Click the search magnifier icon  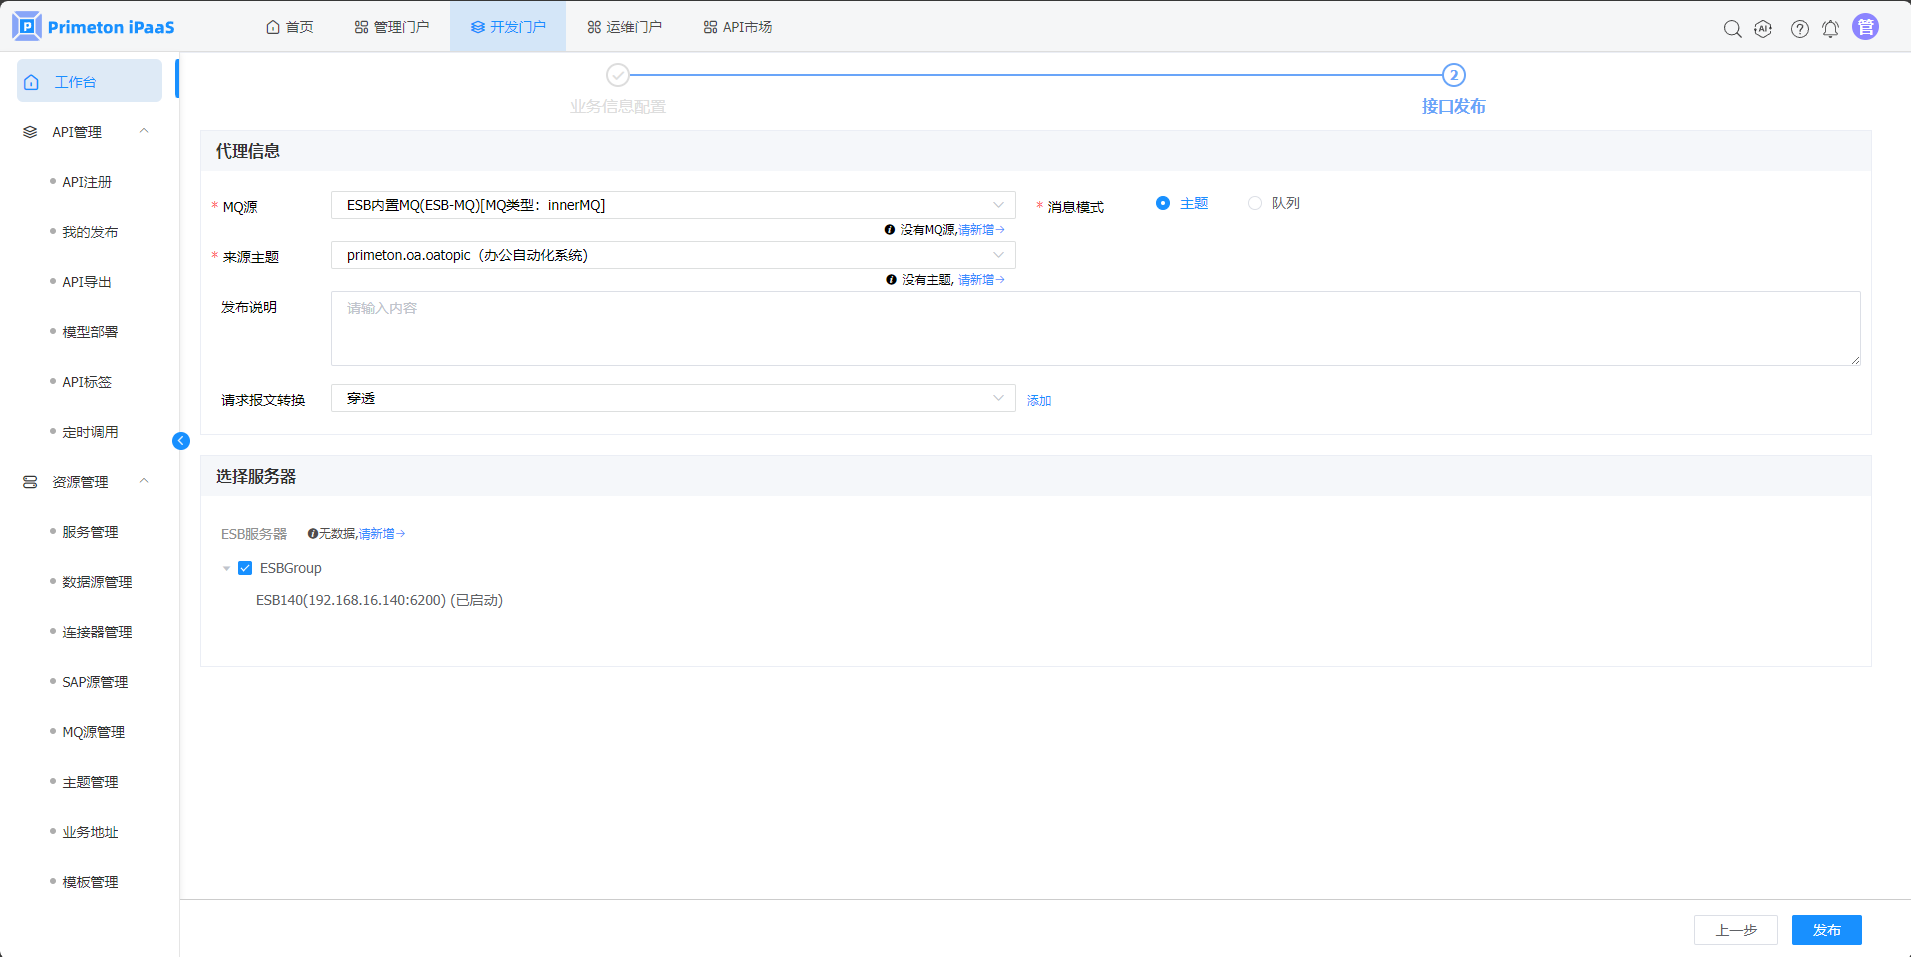tap(1732, 29)
